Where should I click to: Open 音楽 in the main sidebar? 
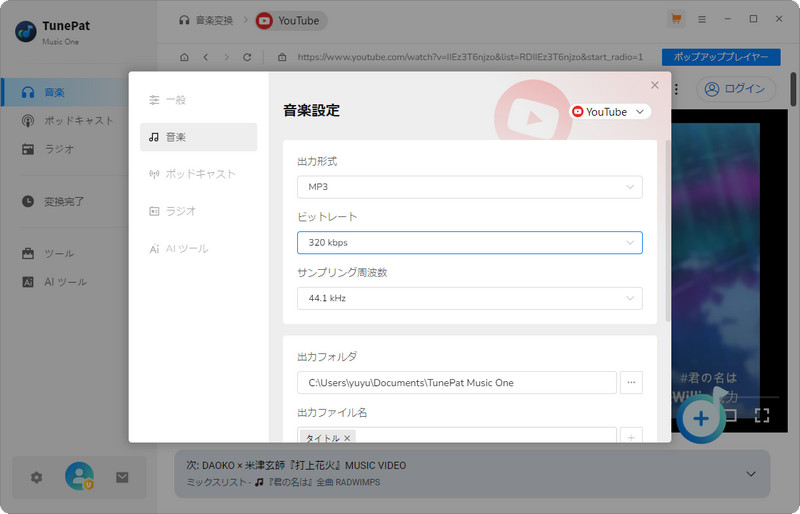pos(65,92)
